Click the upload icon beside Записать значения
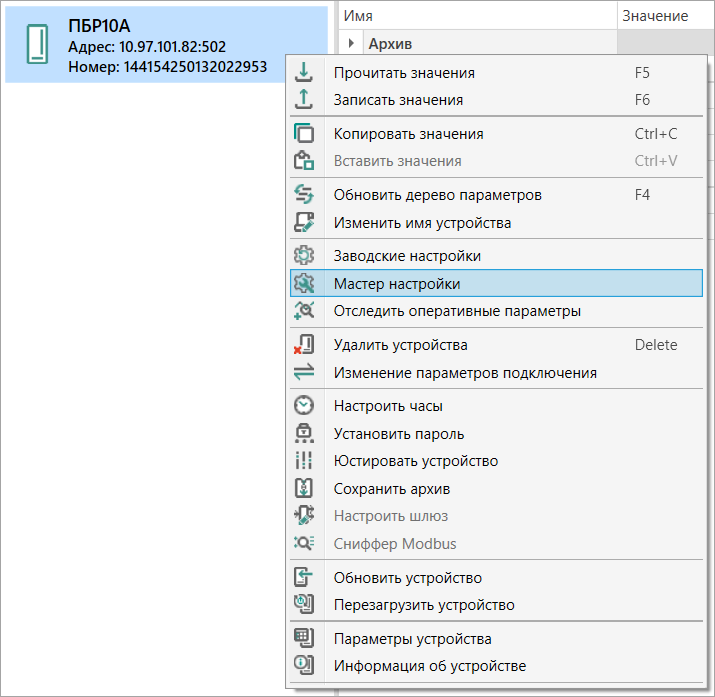This screenshot has width=715, height=697. click(x=304, y=99)
